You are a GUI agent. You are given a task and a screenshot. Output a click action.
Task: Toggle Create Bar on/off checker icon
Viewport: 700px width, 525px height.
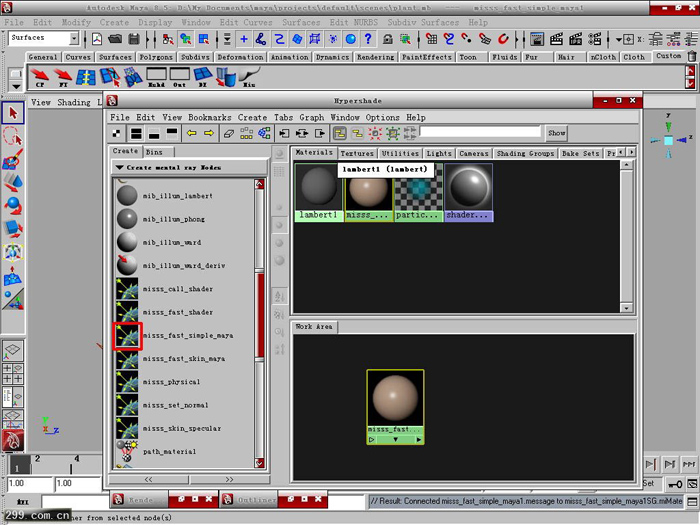[116, 133]
